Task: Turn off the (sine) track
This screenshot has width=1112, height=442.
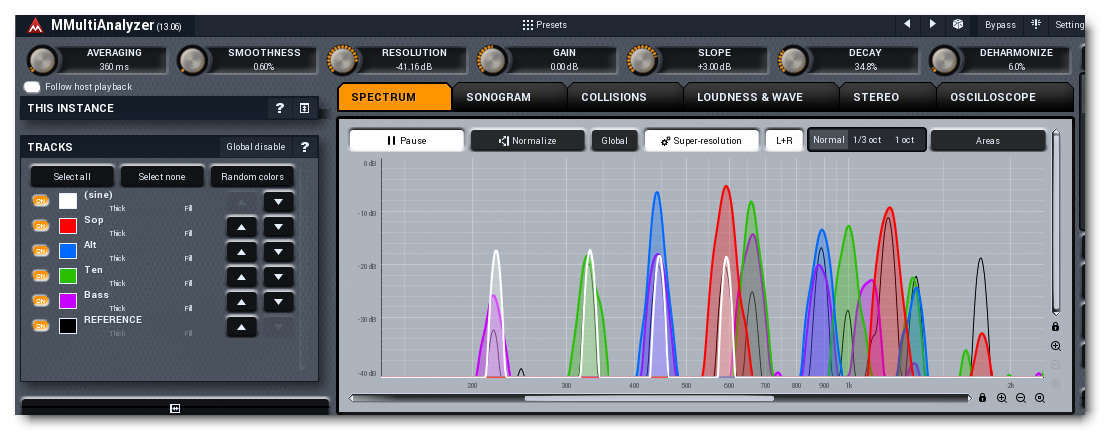Action: tap(40, 201)
